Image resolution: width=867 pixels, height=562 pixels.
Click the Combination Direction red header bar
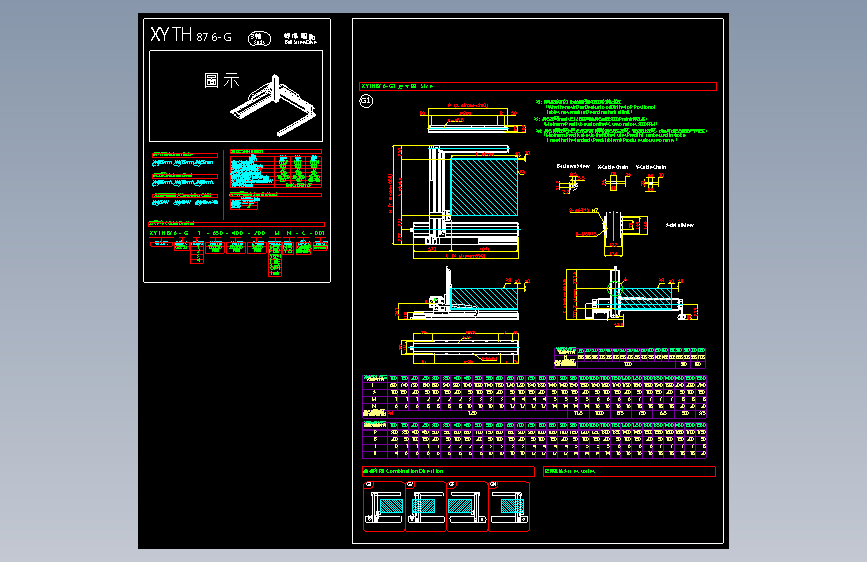pos(448,471)
